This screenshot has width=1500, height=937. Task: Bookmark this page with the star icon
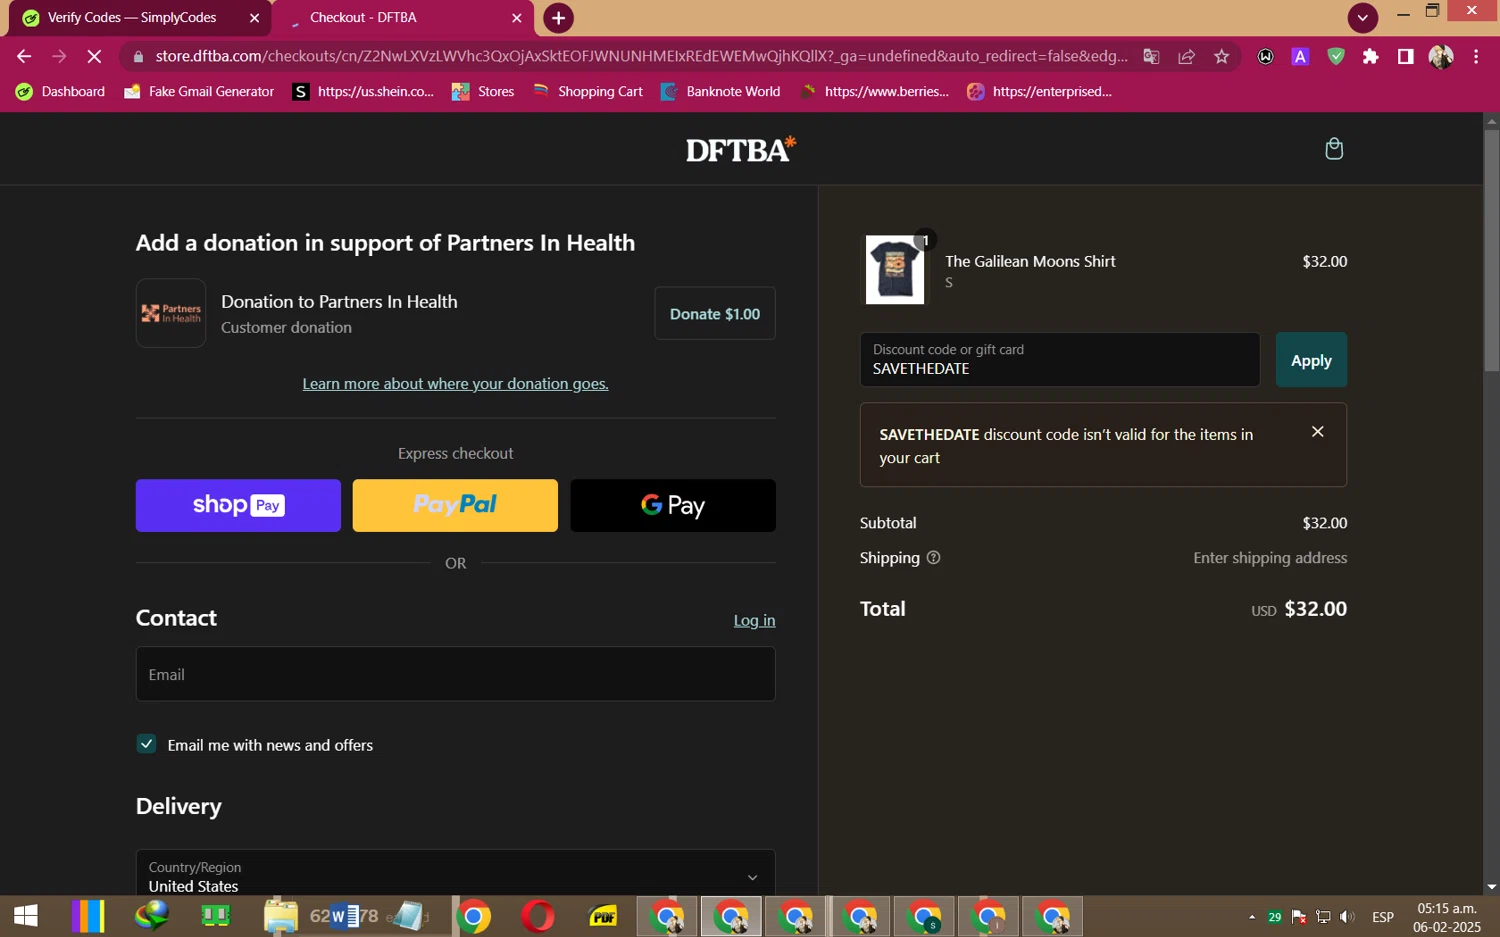(x=1221, y=57)
